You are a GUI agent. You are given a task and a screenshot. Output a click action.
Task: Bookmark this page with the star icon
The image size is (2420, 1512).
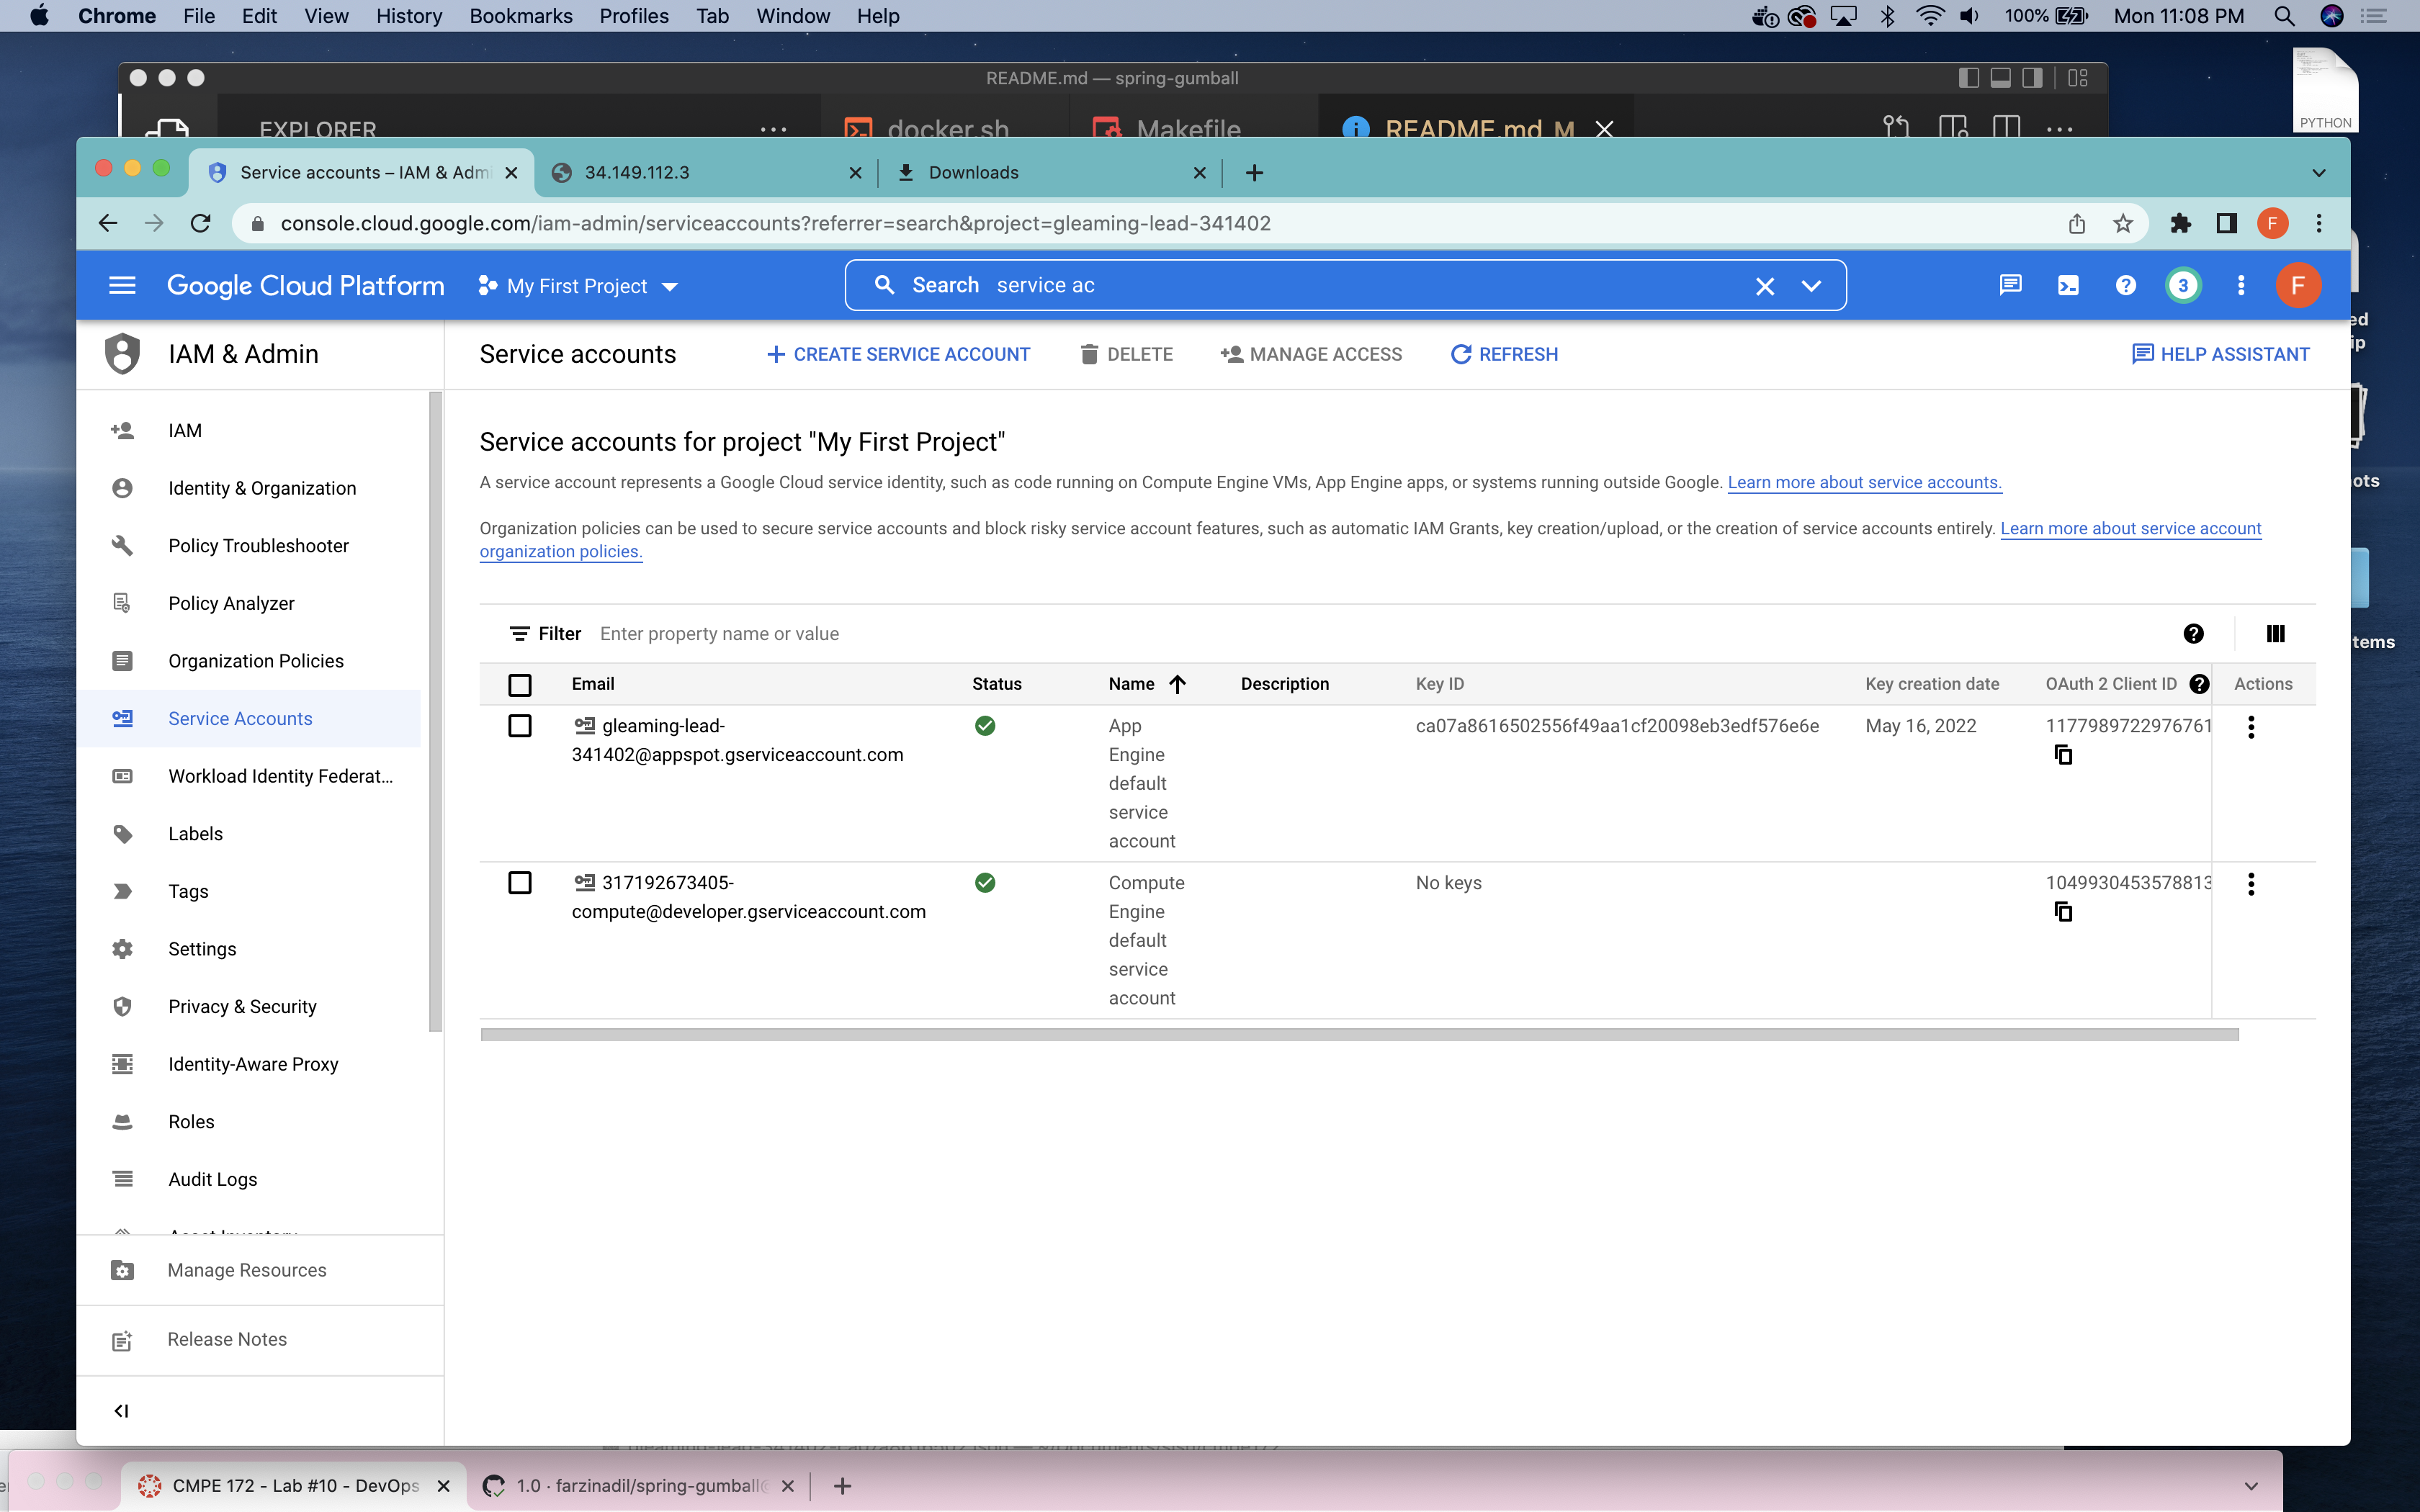pos(2123,224)
